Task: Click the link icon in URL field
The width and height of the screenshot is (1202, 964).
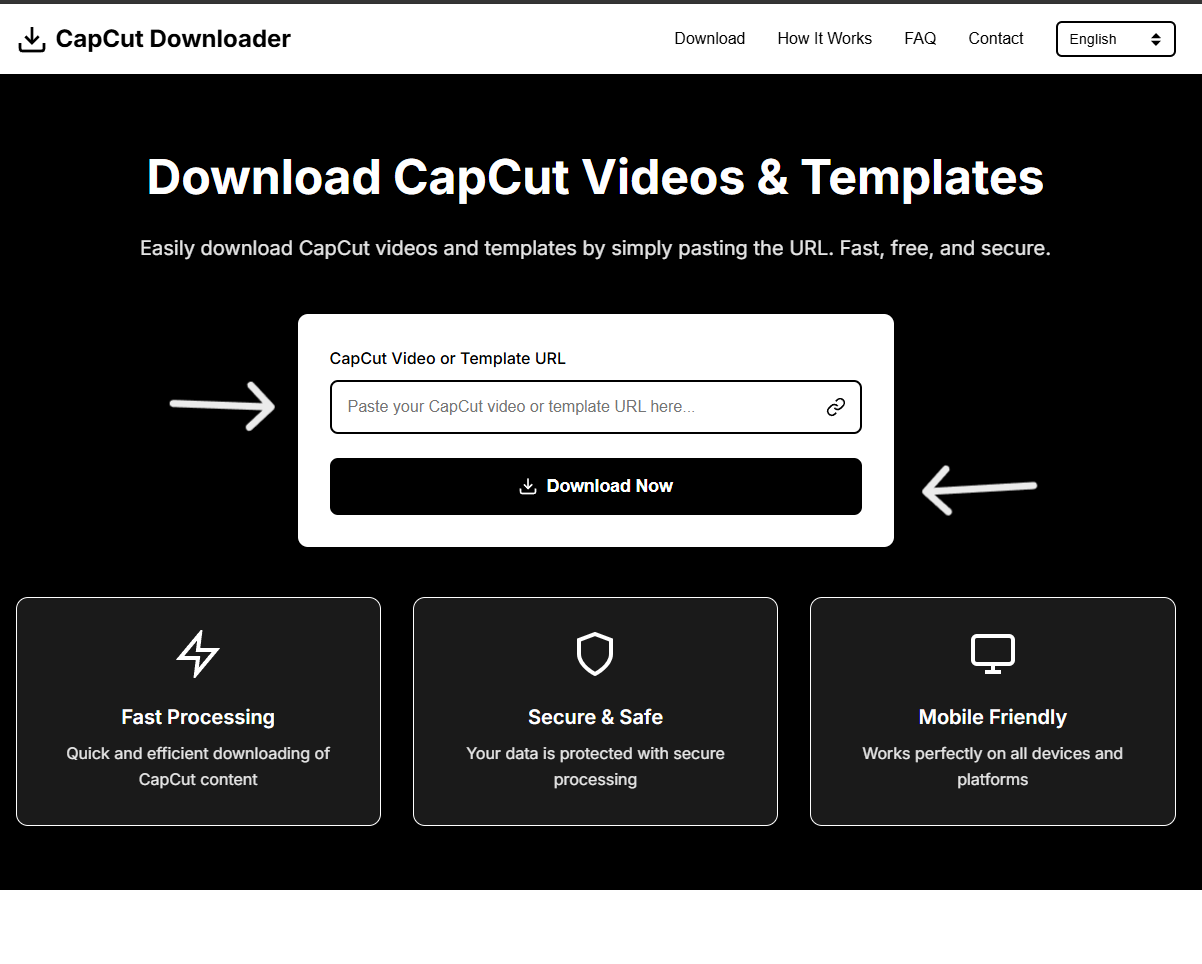Action: point(836,407)
